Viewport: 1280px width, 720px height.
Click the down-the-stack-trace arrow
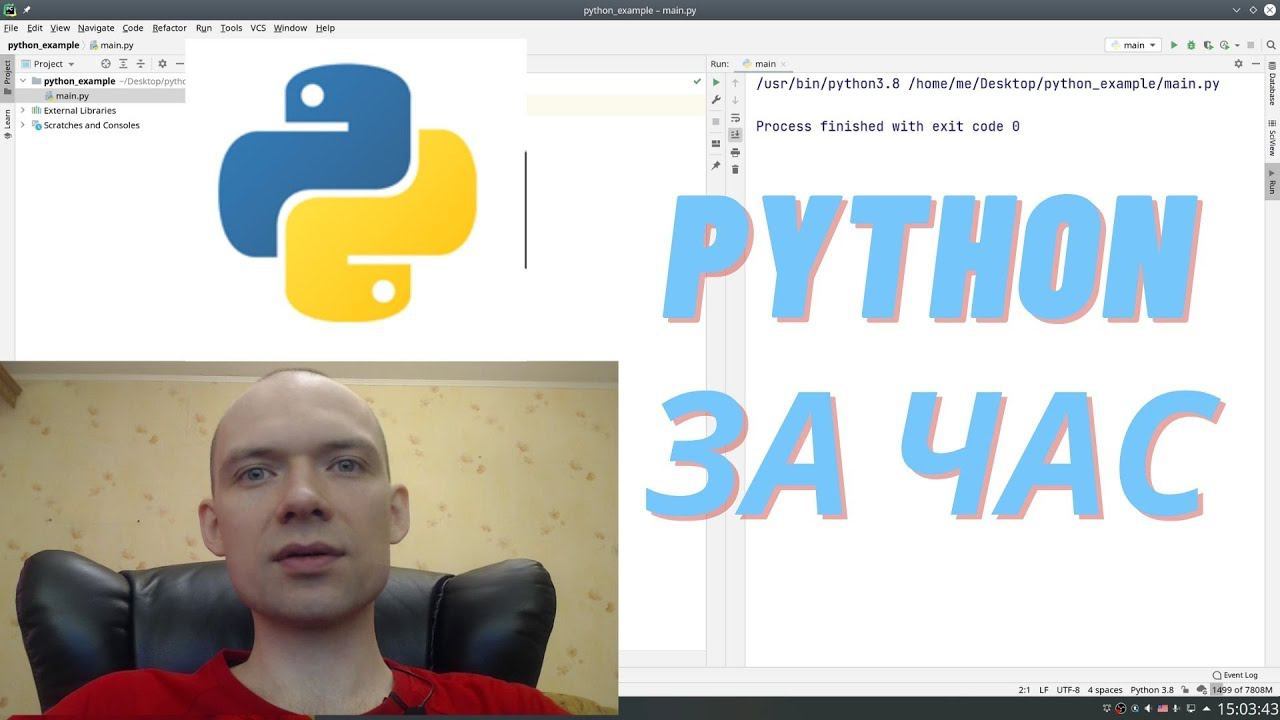point(735,100)
